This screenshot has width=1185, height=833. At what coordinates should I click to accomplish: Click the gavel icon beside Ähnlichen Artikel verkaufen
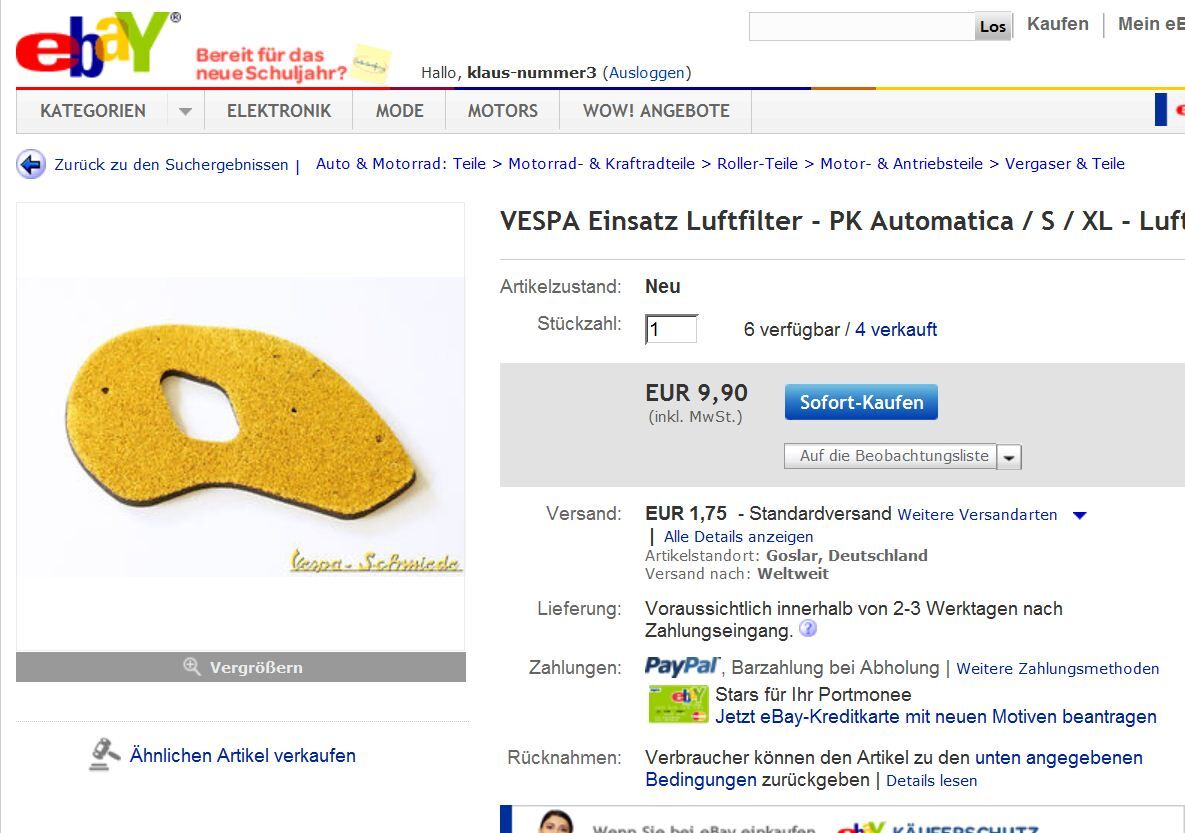pos(104,754)
